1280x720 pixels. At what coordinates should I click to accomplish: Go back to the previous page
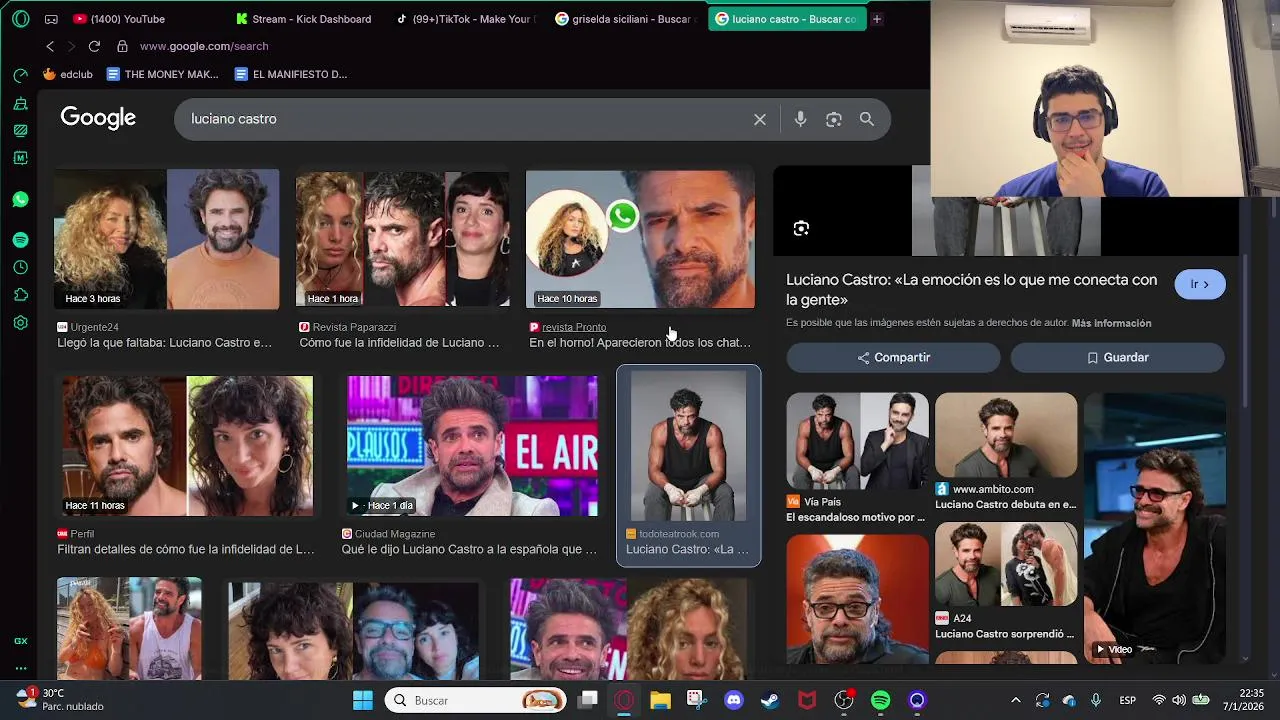50,46
